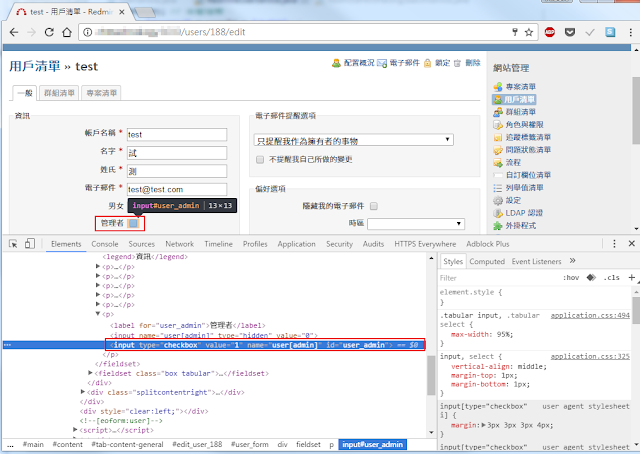Click the Elements panel vertical scrollbar thumb
640x454 pixels.
pyautogui.click(x=431, y=375)
